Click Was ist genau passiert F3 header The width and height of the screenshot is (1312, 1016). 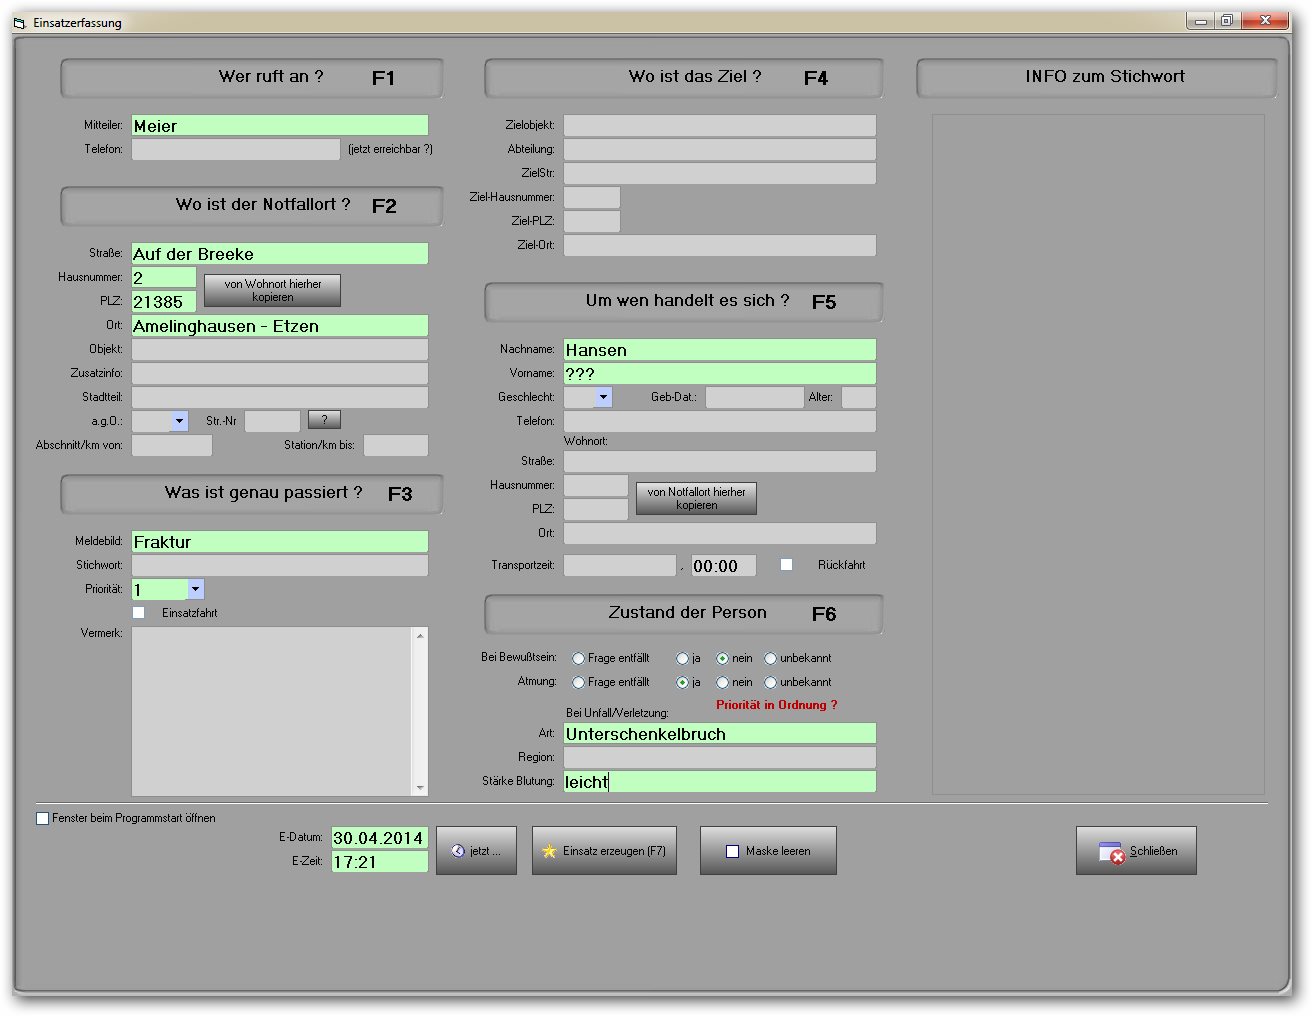pyautogui.click(x=252, y=494)
